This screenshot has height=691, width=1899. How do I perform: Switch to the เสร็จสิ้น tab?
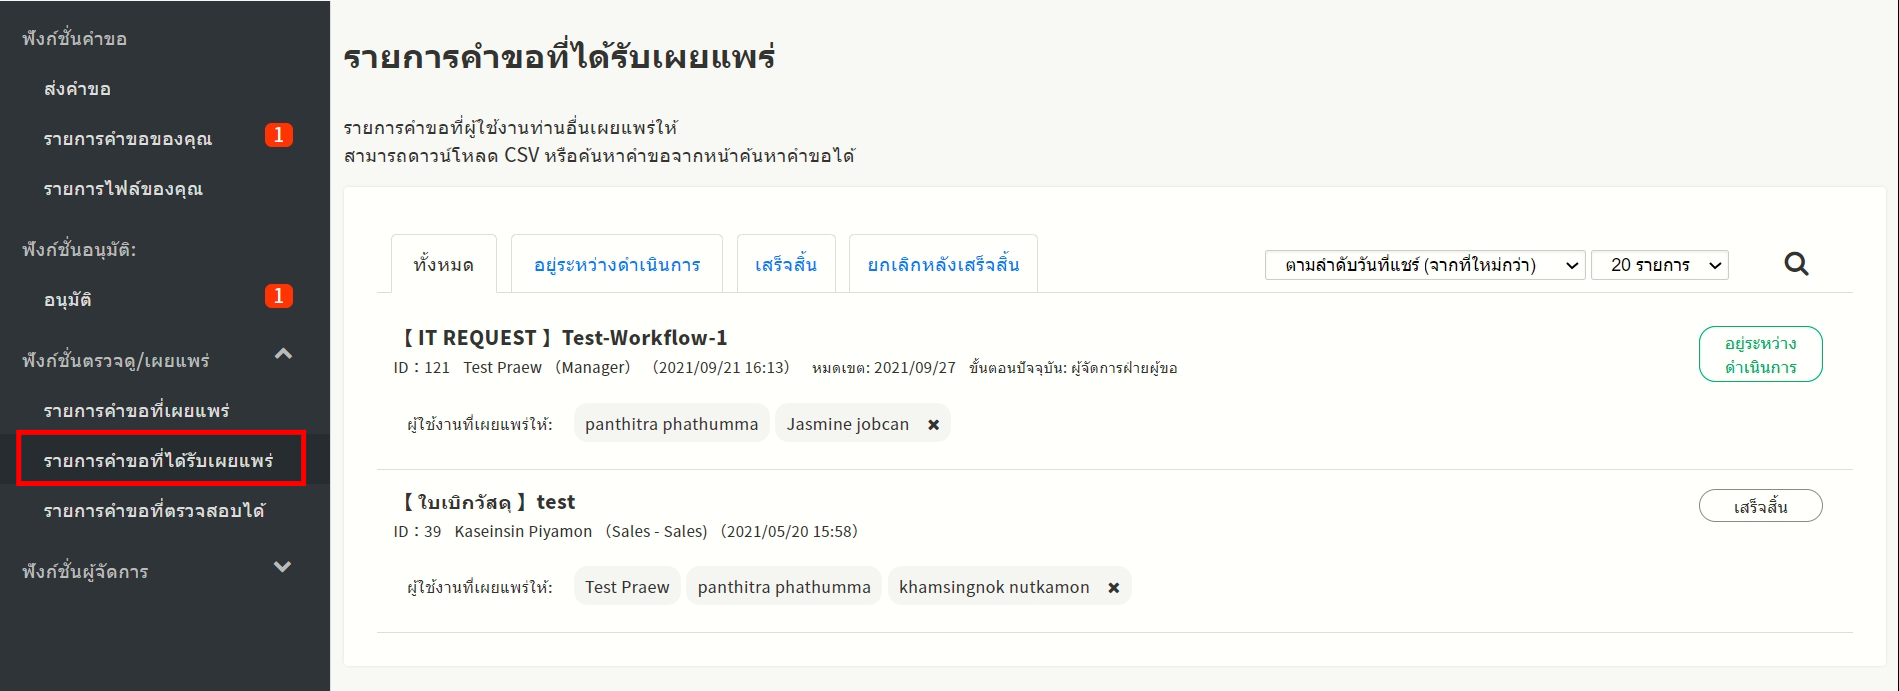pyautogui.click(x=785, y=265)
